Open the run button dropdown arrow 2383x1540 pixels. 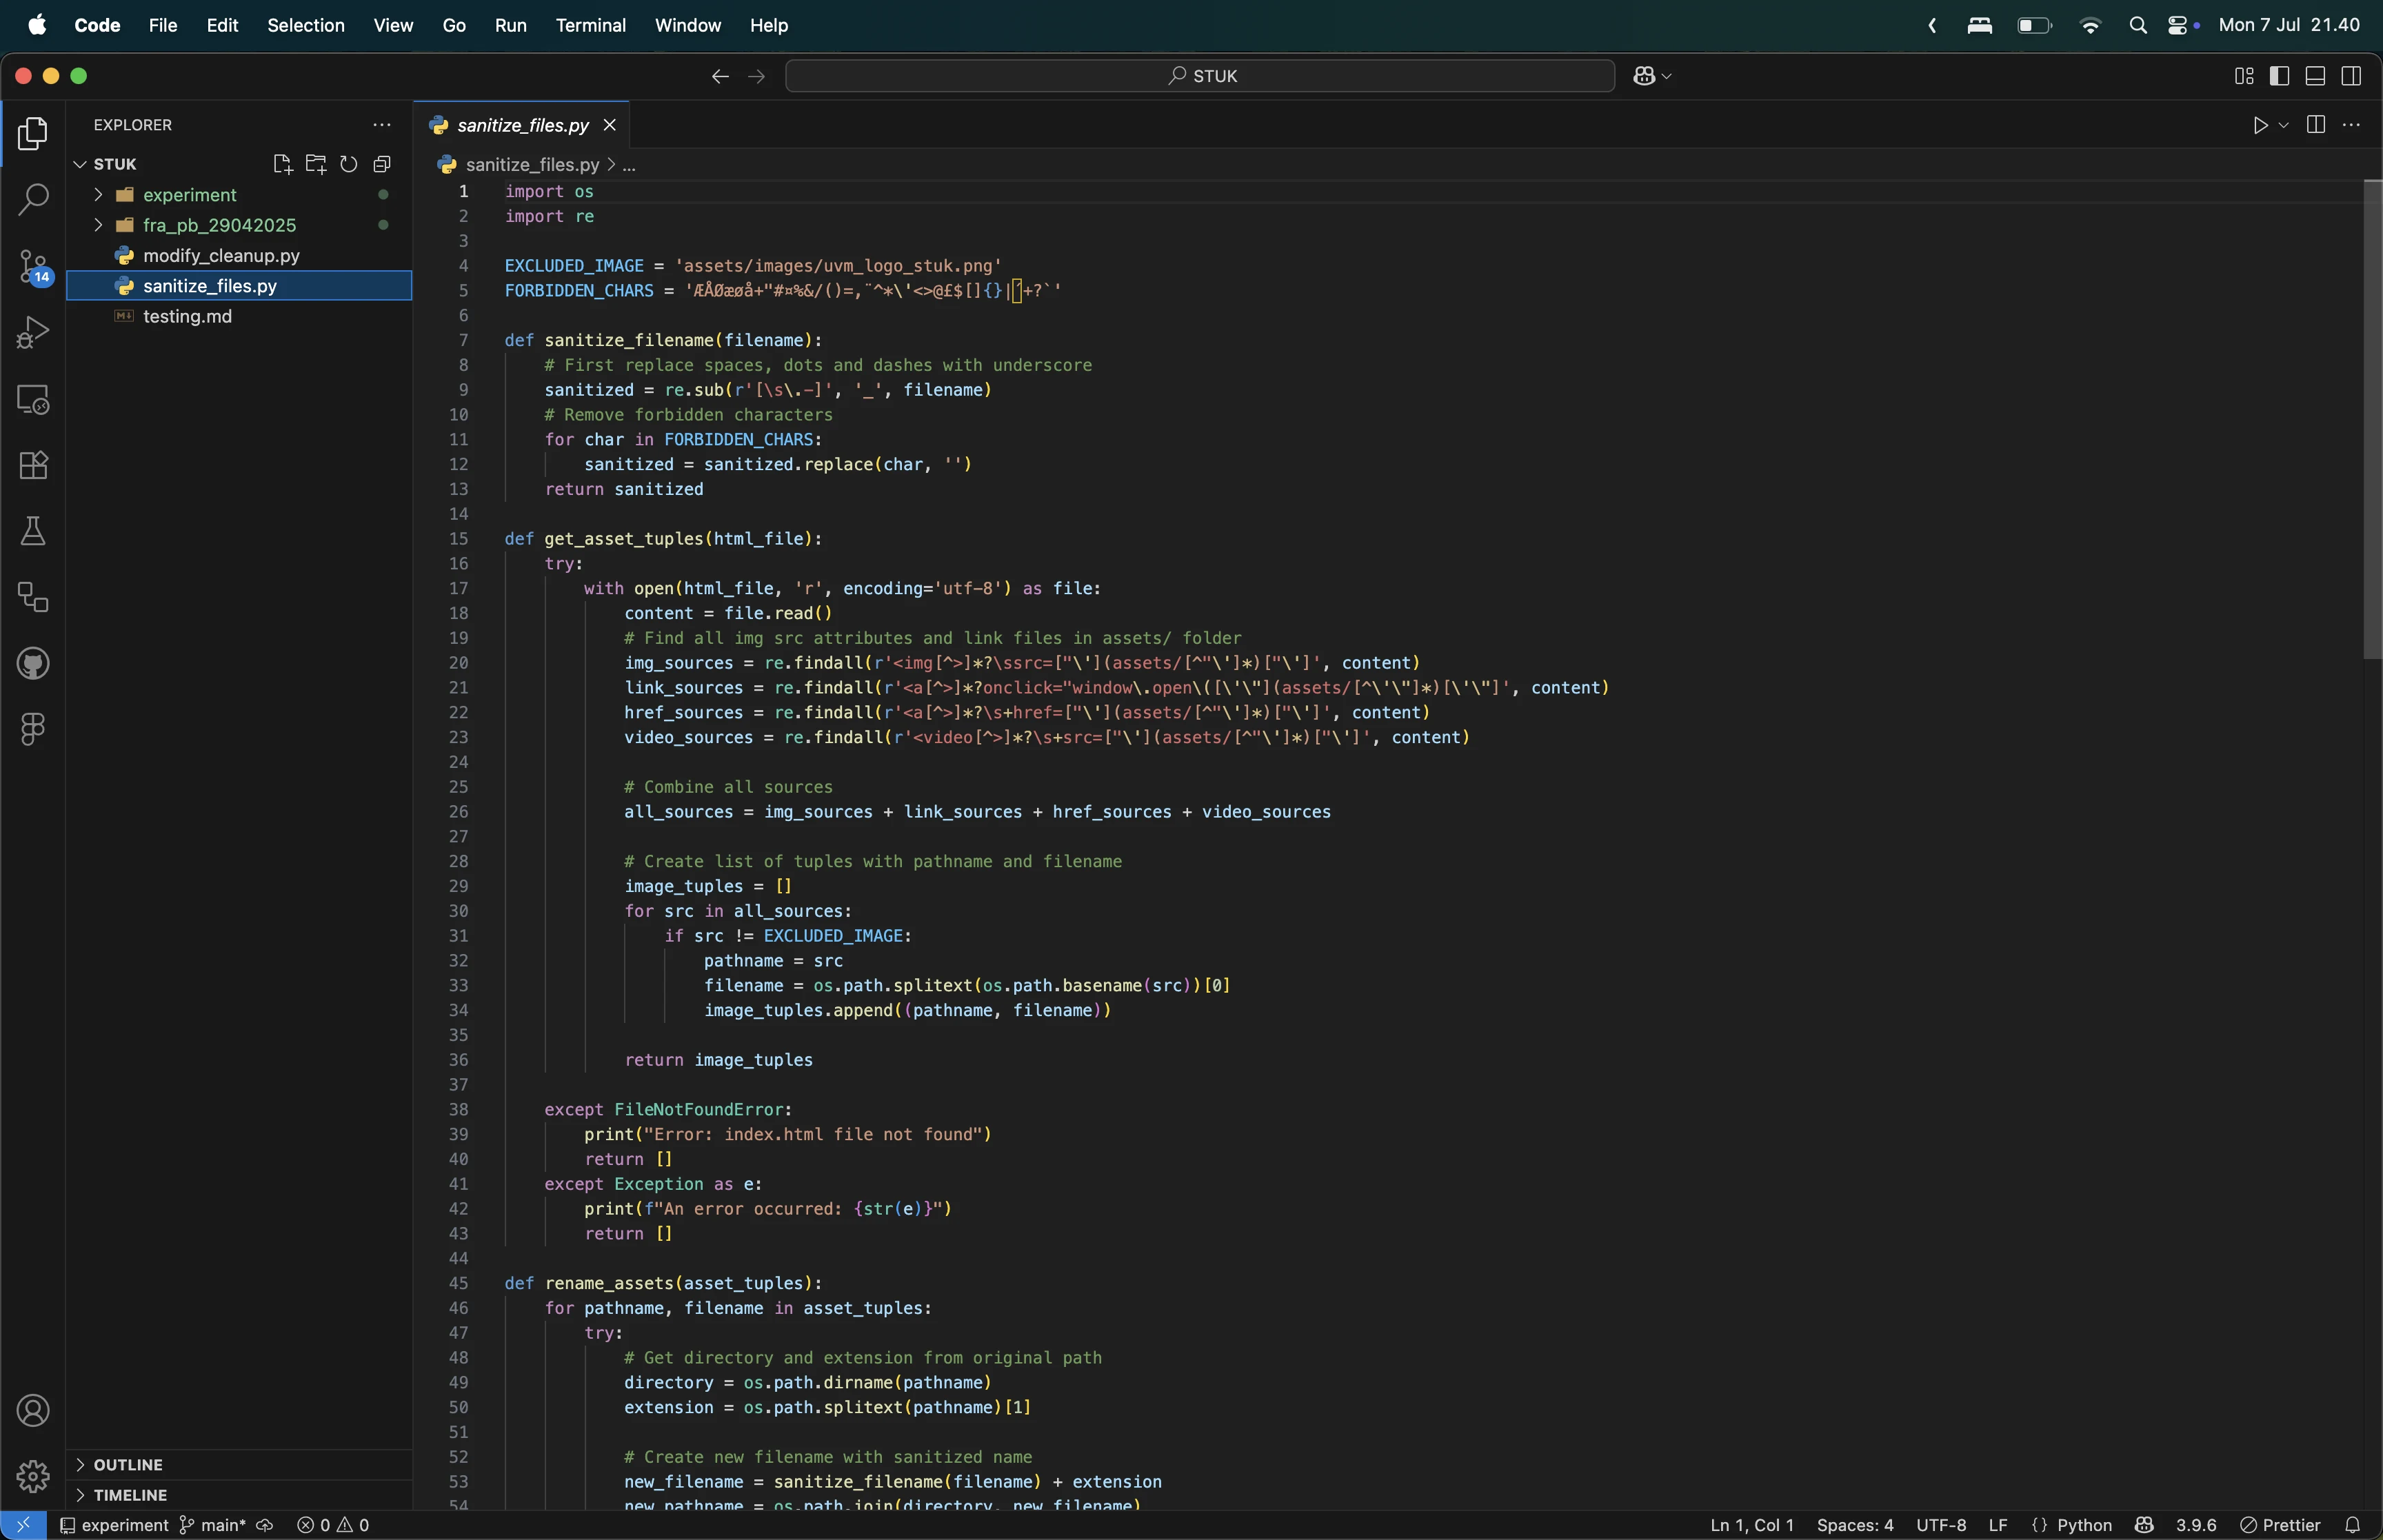(2284, 125)
